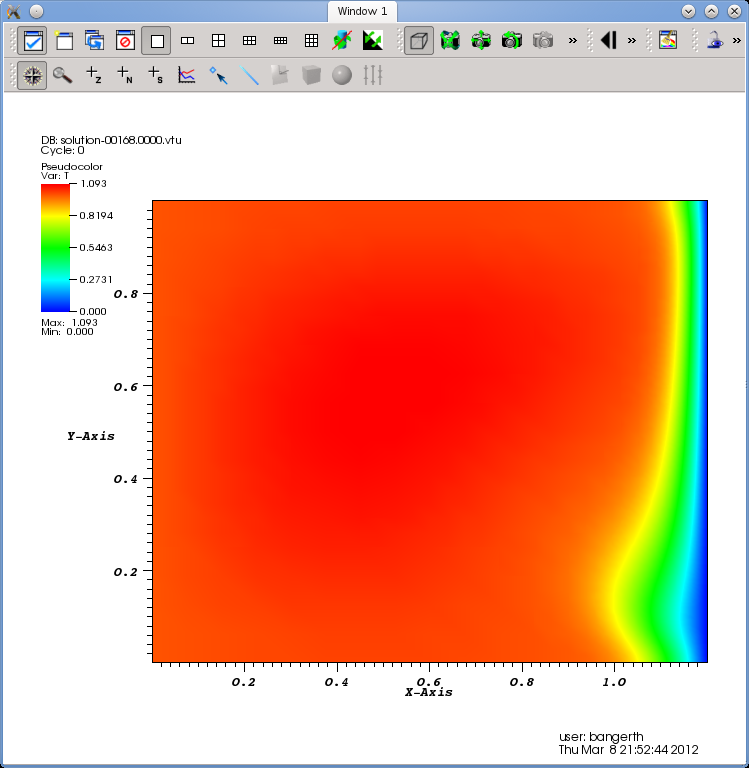Select the single window 1x1 layout
This screenshot has width=749, height=768.
point(156,41)
